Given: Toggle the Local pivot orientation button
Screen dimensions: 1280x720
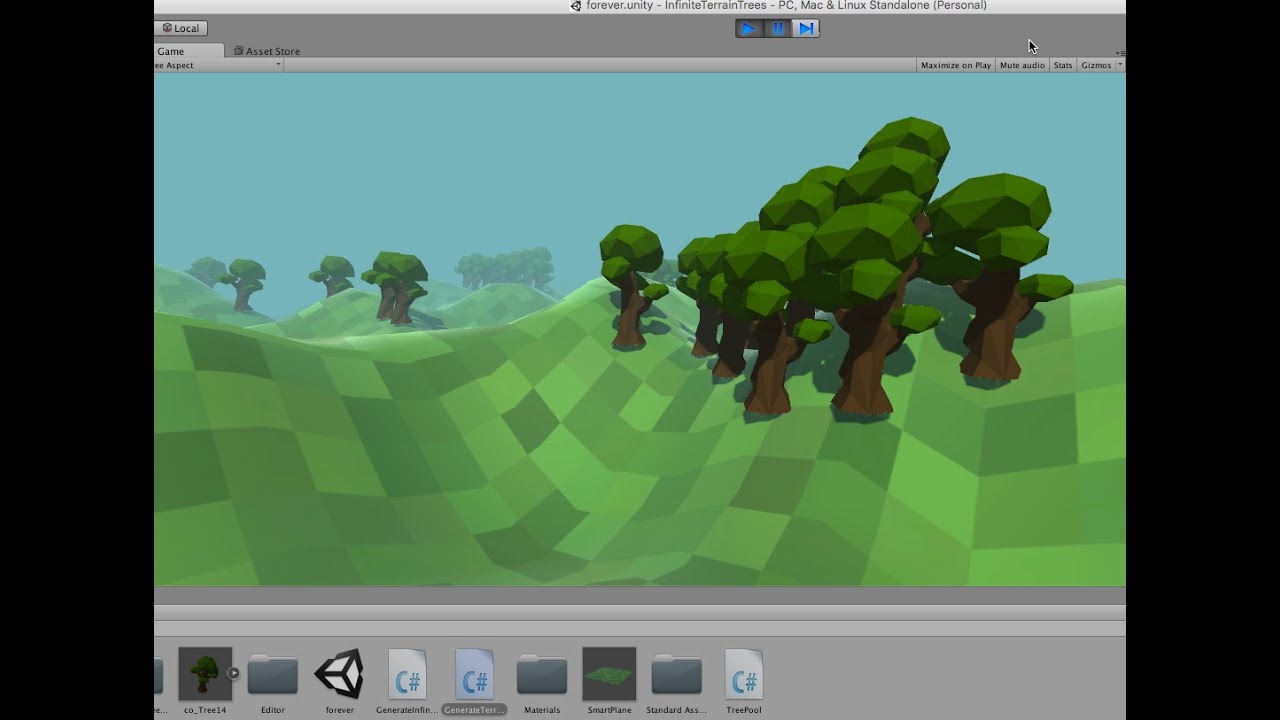Looking at the screenshot, I should click(x=181, y=28).
